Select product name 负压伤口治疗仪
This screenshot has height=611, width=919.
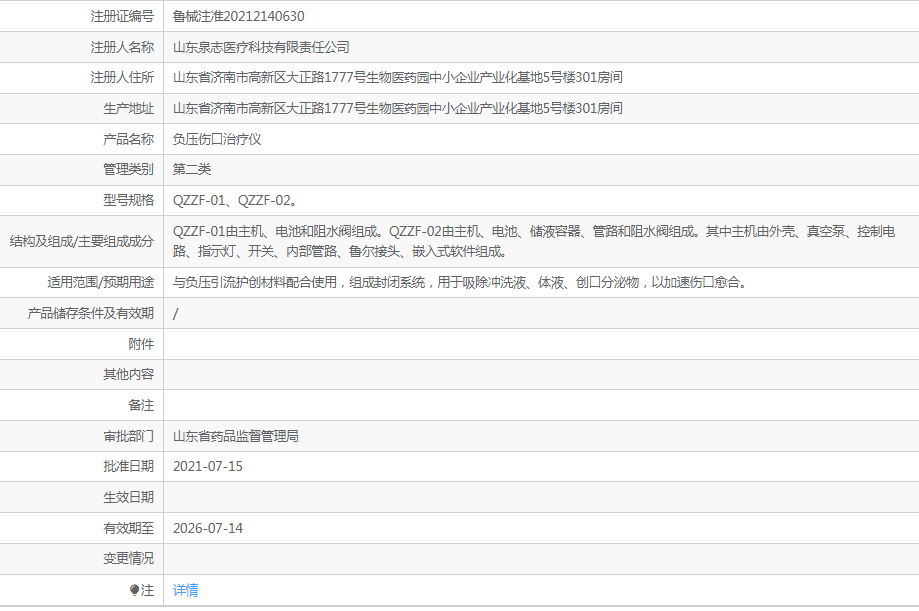point(217,139)
